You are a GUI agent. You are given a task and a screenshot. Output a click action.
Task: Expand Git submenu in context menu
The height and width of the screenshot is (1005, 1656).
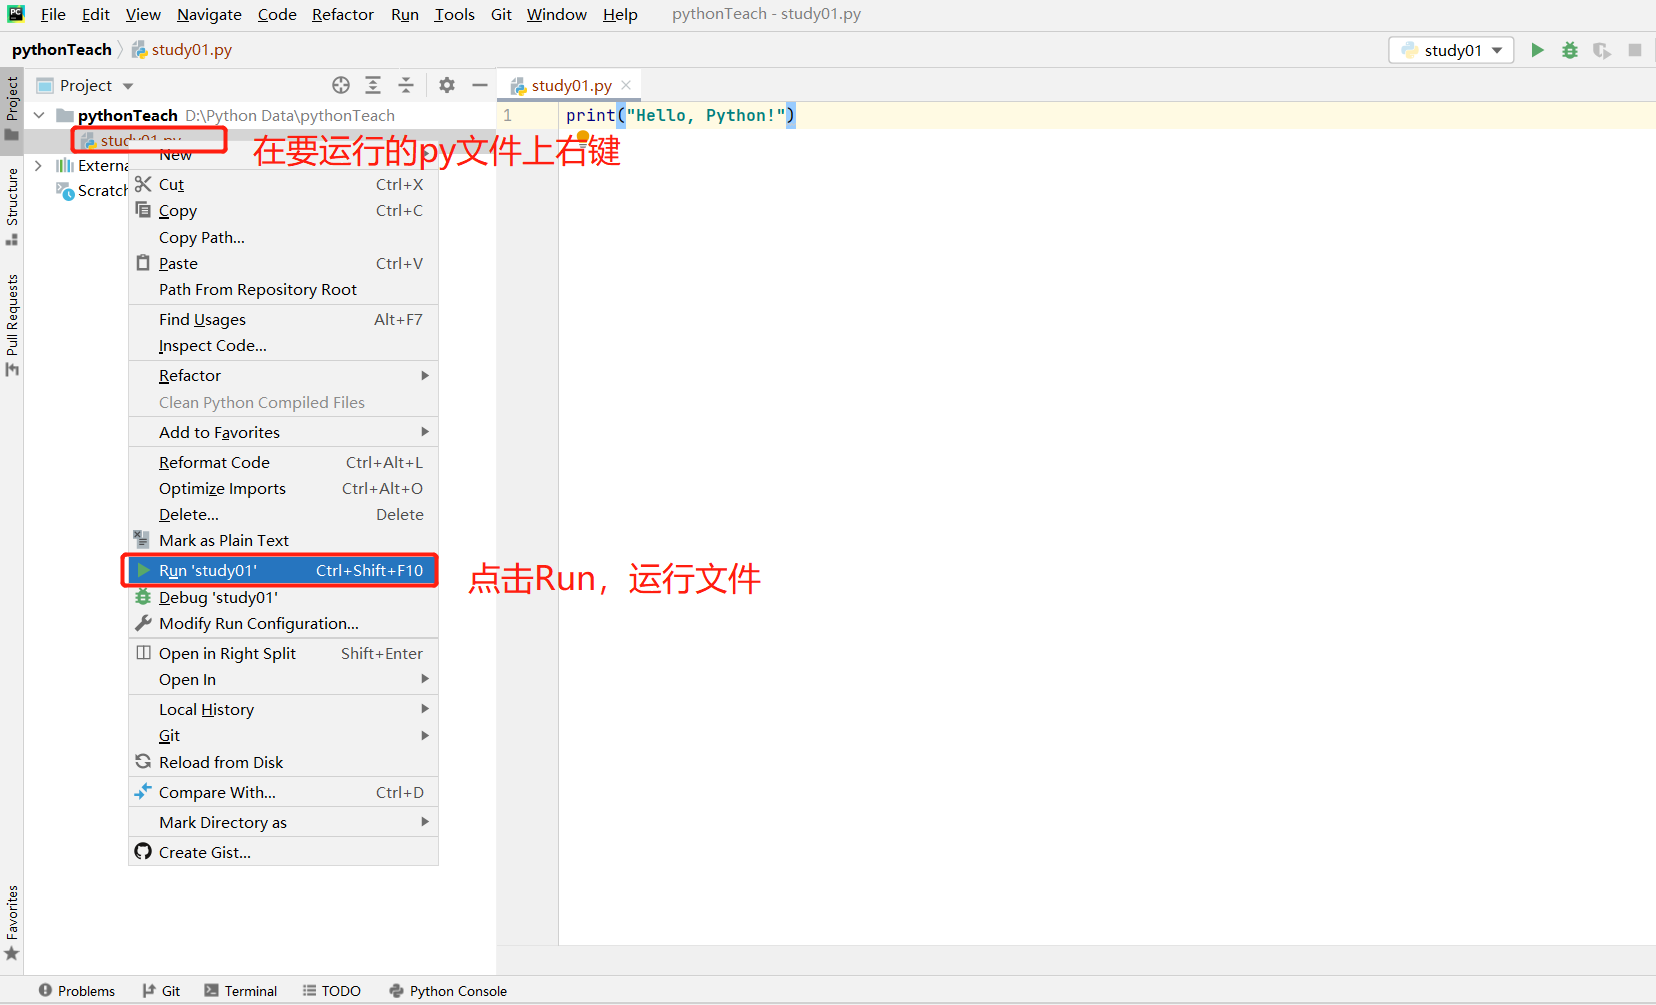click(284, 735)
